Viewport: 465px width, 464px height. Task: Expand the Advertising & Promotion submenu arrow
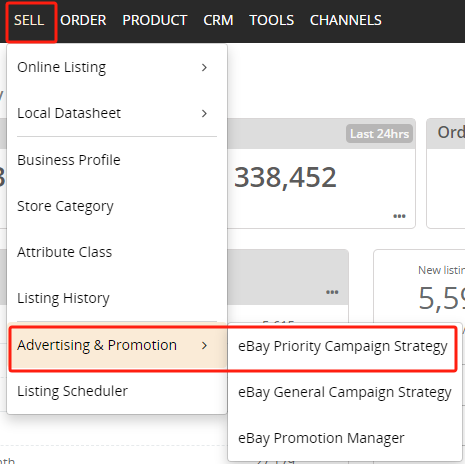[x=204, y=346]
